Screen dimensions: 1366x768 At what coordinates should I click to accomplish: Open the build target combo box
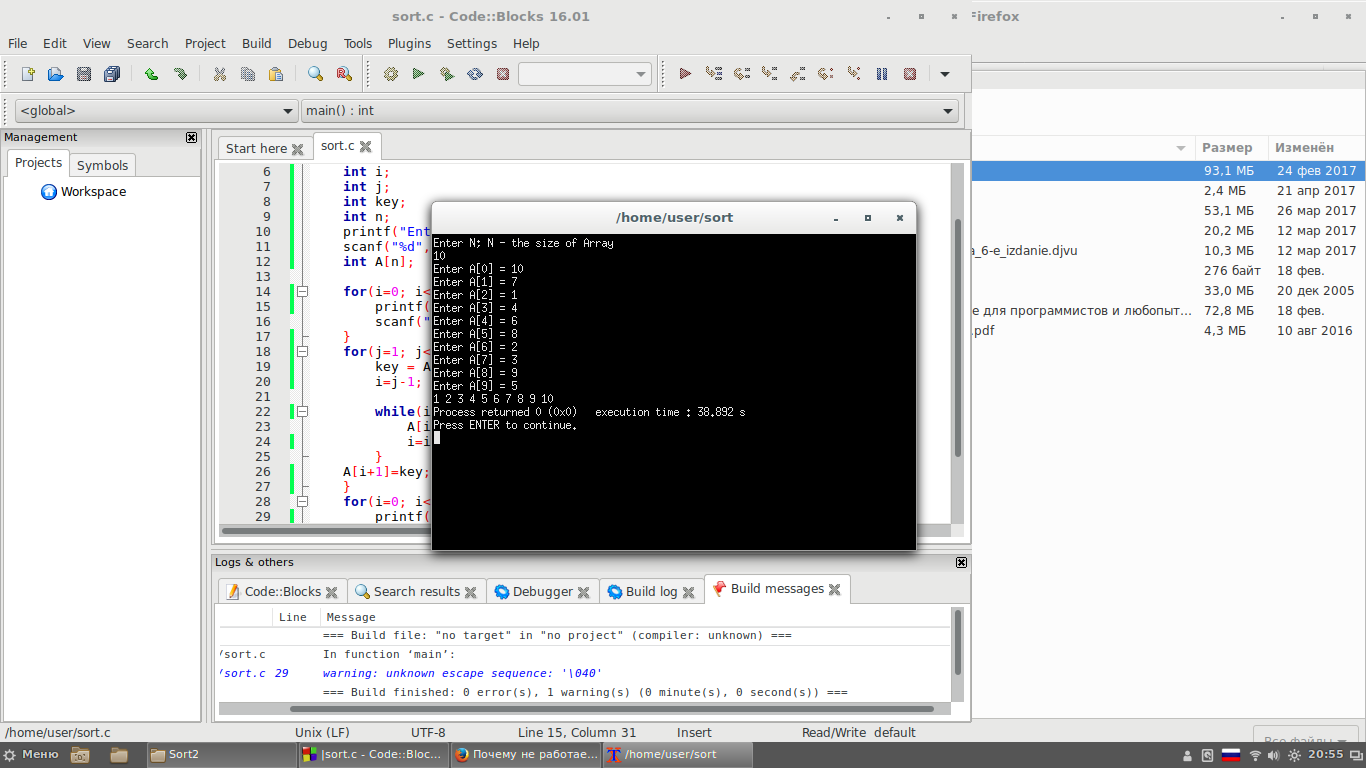585,74
